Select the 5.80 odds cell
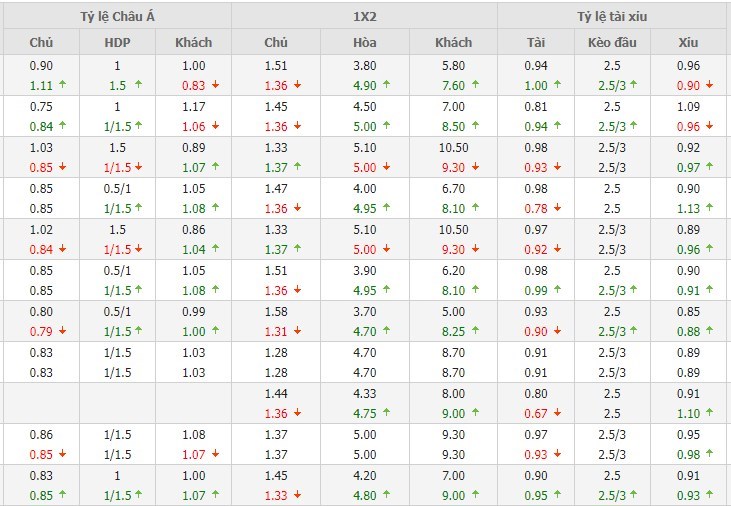The width and height of the screenshot is (731, 506). [x=453, y=66]
